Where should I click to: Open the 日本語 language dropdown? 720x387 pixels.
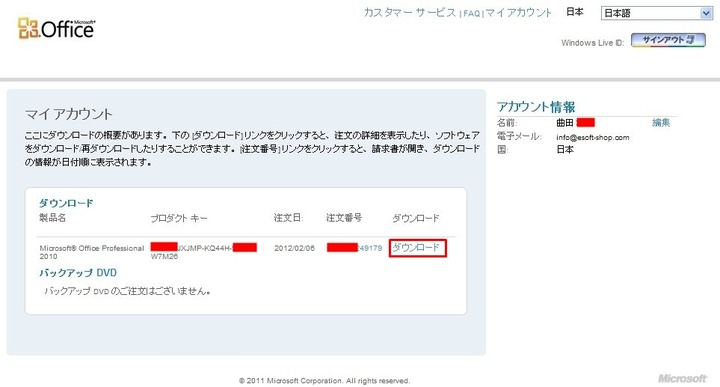coord(657,13)
